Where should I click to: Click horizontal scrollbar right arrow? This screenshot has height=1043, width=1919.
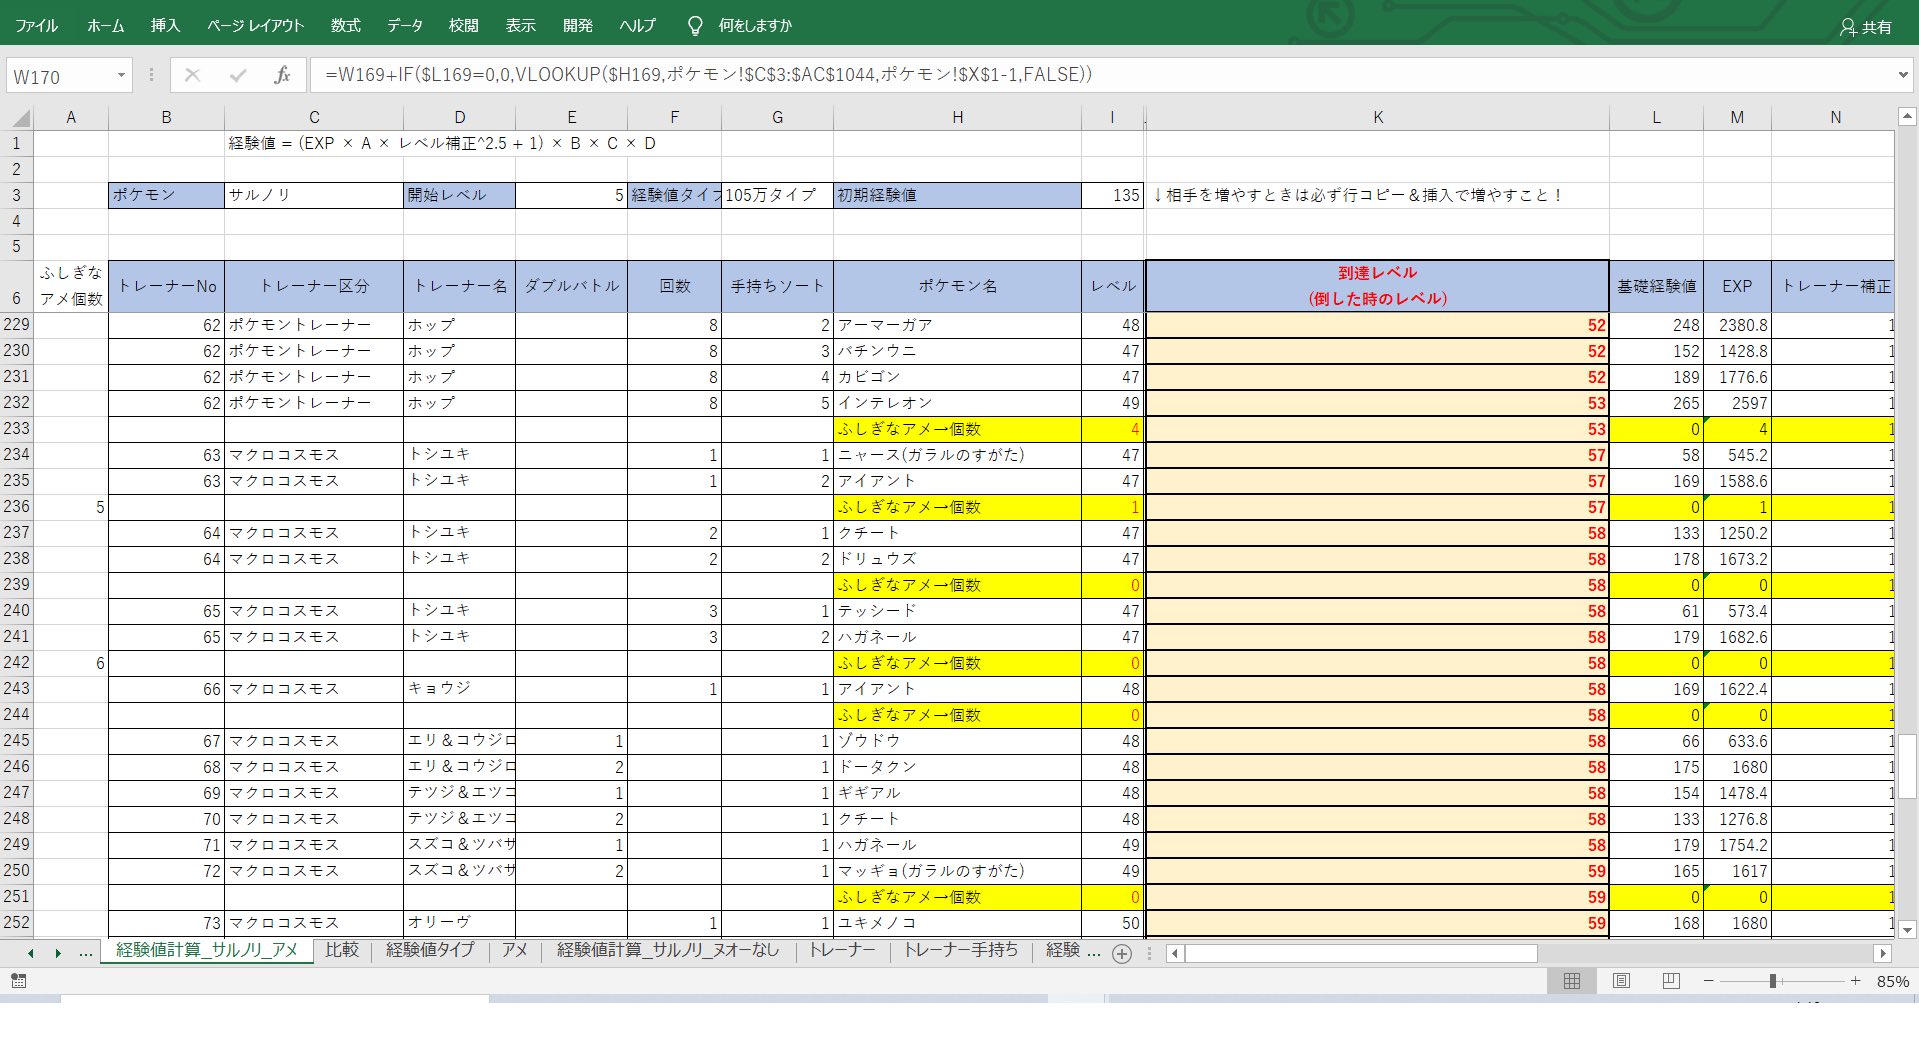(1883, 954)
